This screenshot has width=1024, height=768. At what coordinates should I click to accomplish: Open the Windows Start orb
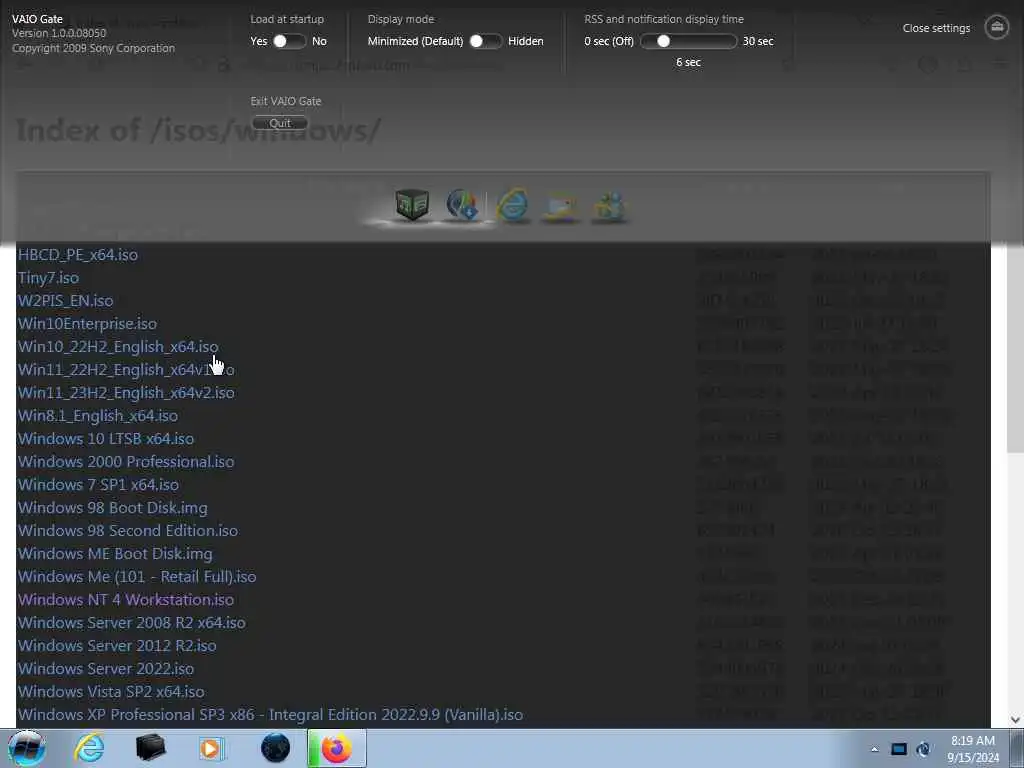tap(27, 748)
